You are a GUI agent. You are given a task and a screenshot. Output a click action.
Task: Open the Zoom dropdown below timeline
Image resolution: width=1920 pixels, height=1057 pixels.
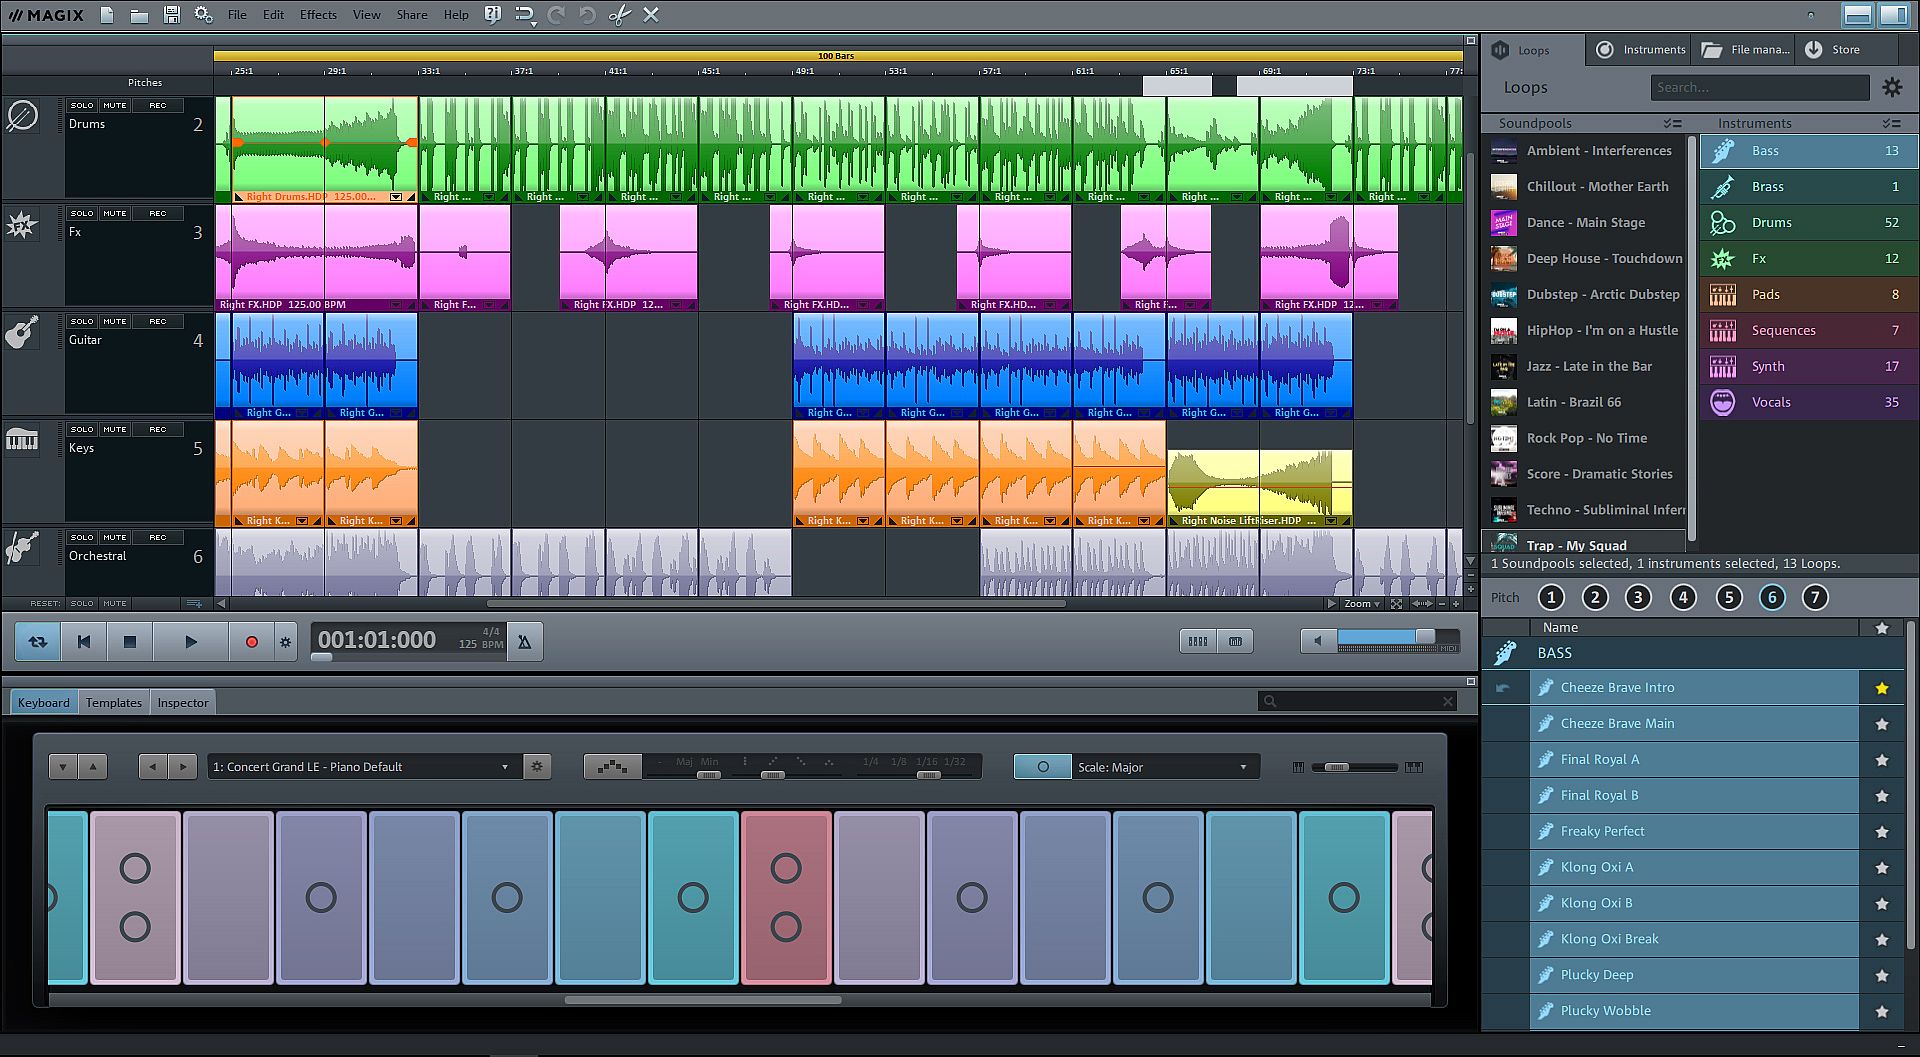point(1361,604)
